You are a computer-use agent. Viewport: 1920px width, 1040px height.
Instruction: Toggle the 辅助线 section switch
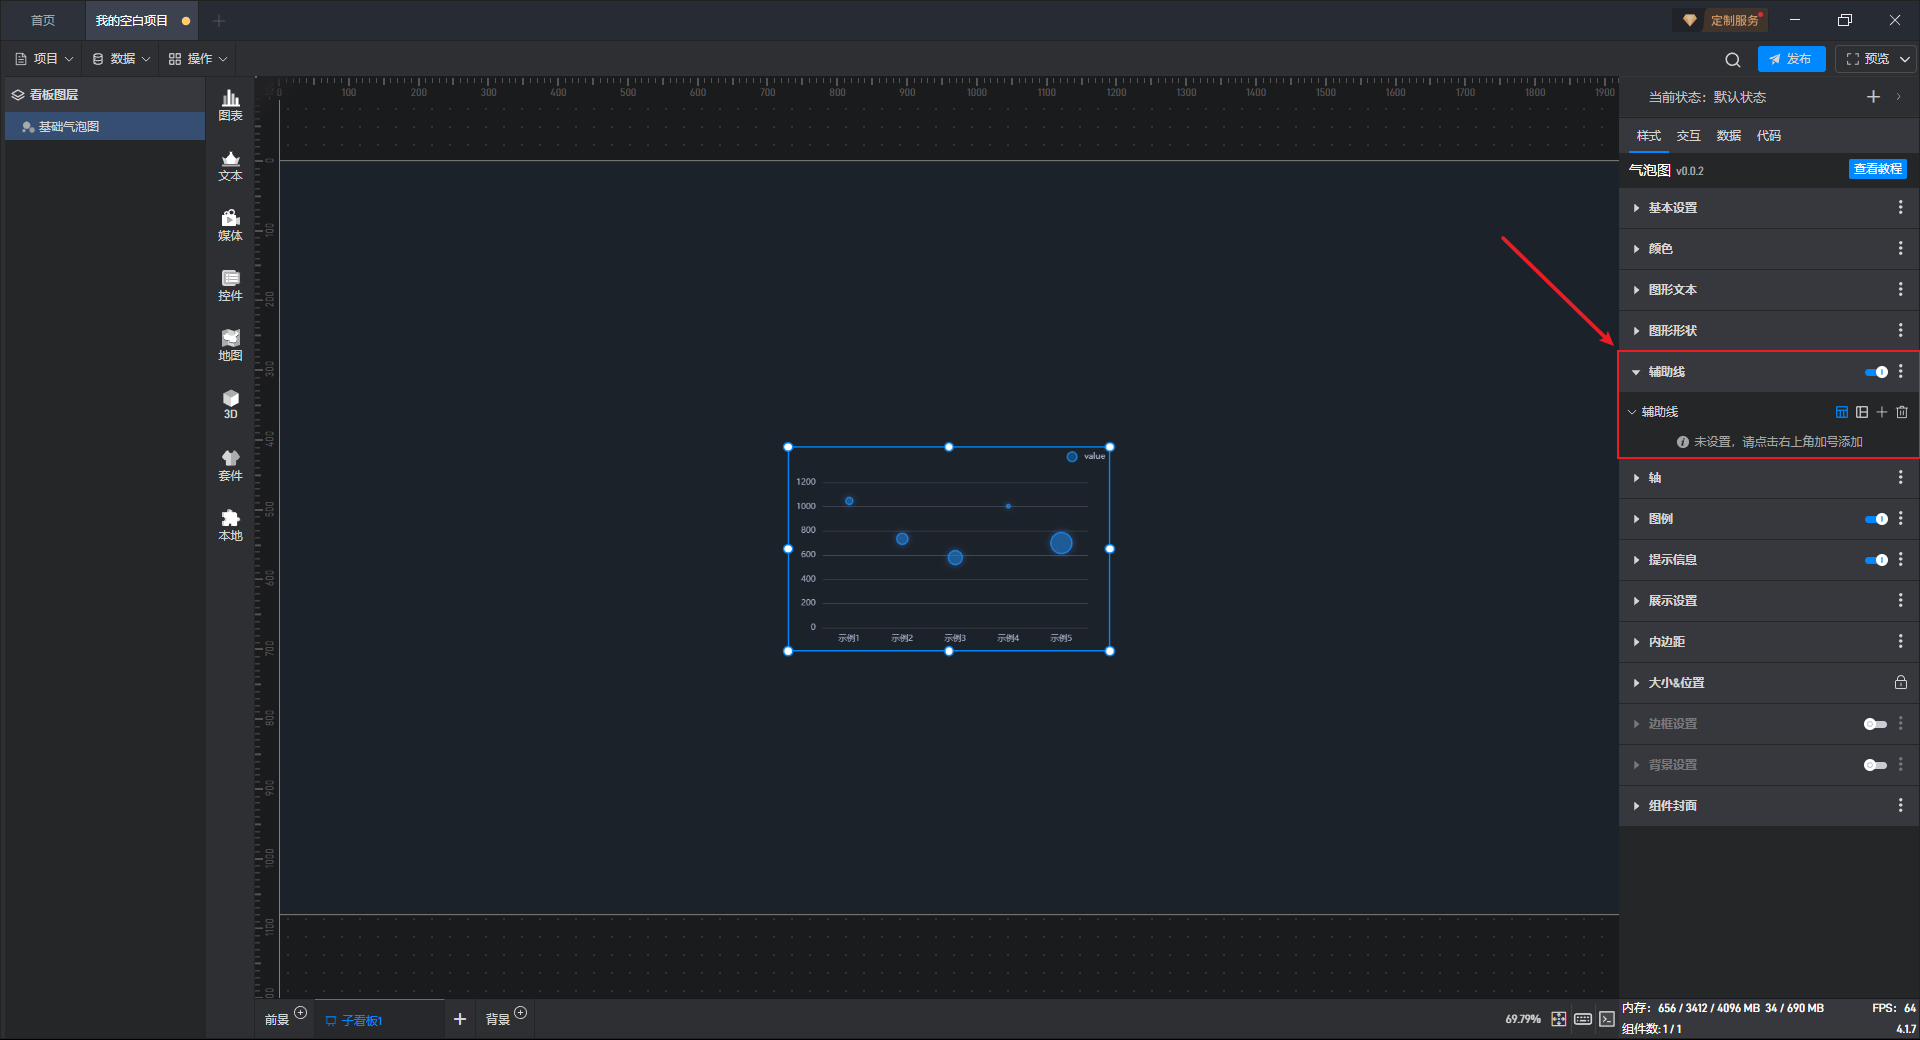[1876, 372]
